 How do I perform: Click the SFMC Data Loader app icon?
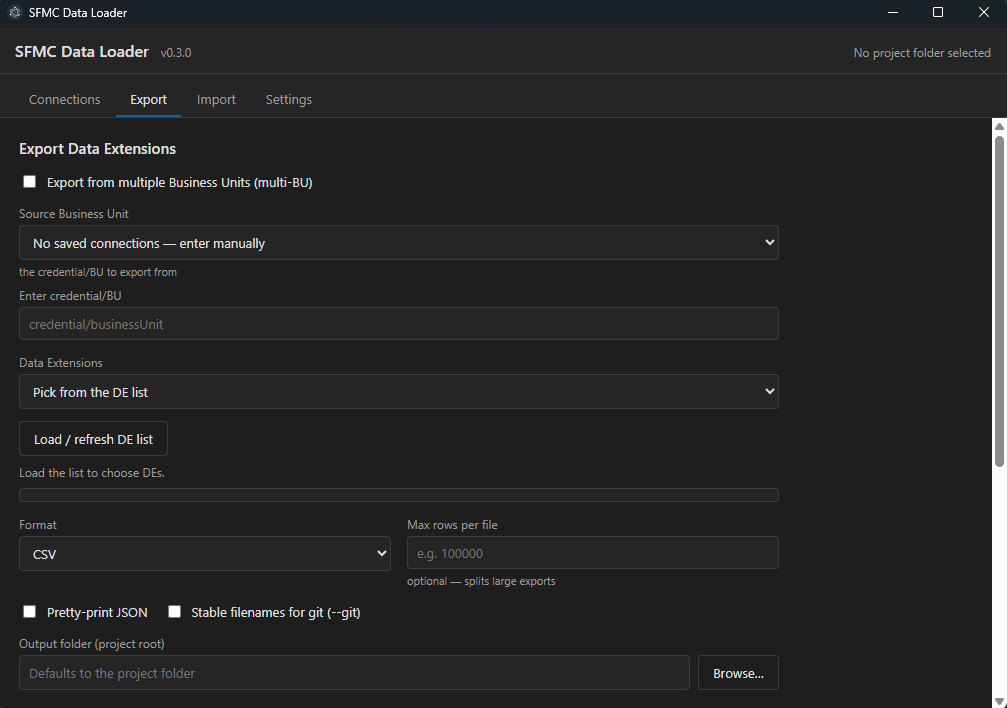coord(15,12)
